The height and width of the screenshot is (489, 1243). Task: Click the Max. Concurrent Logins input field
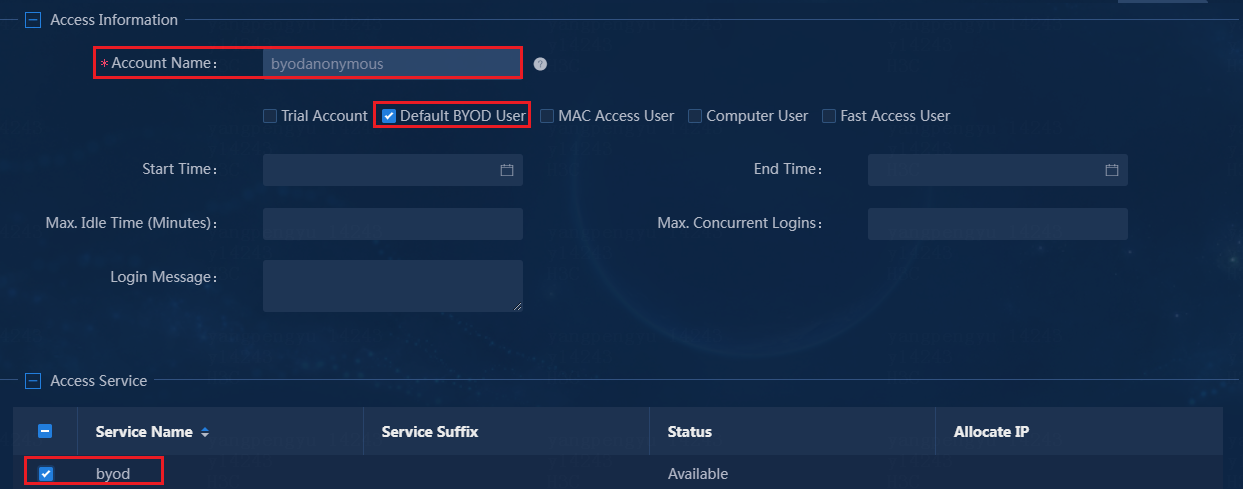coord(997,224)
